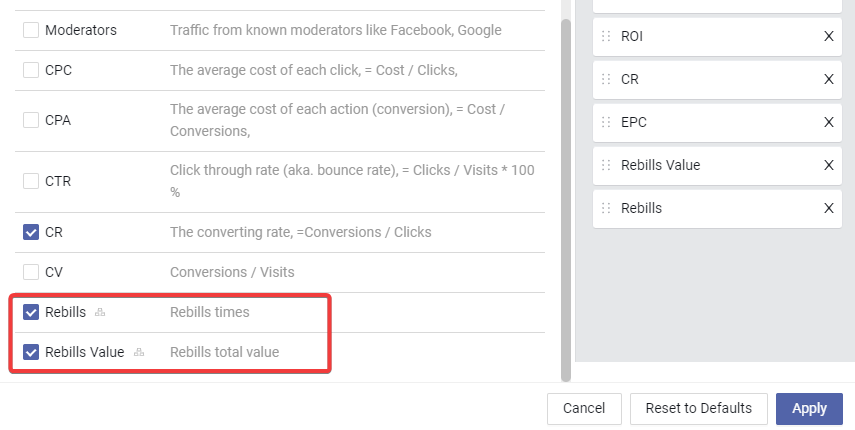Screen dimensions: 855x430
Task: Enable the Moderators checkbox
Action: [x=31, y=30]
